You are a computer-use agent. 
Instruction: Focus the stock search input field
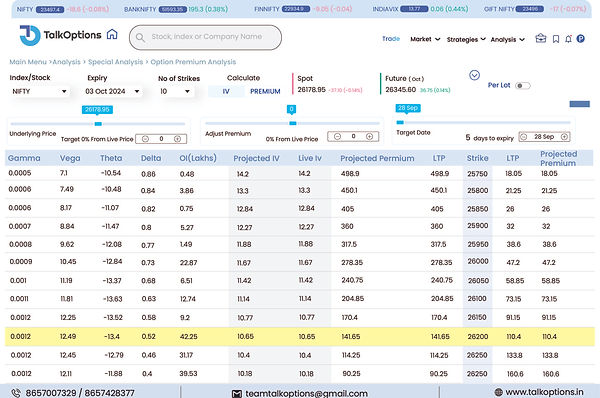pos(205,37)
